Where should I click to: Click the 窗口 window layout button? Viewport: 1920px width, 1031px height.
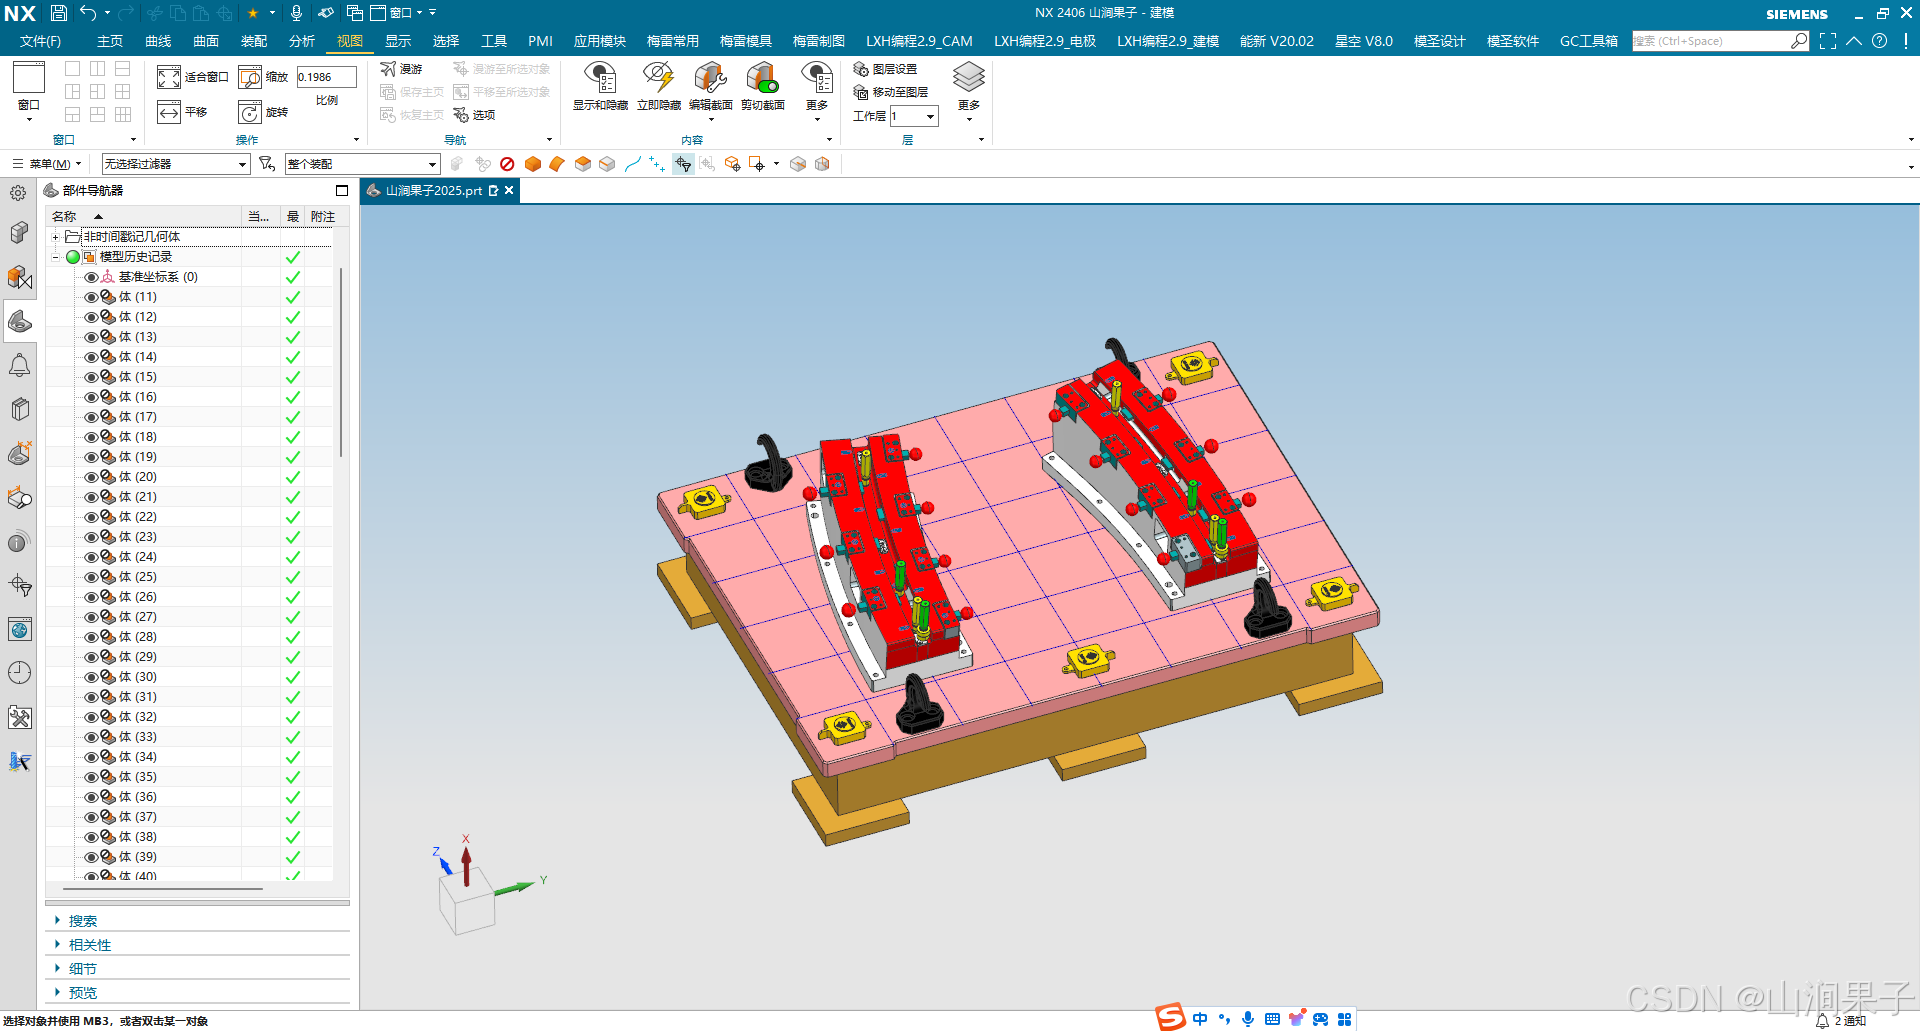coord(29,90)
